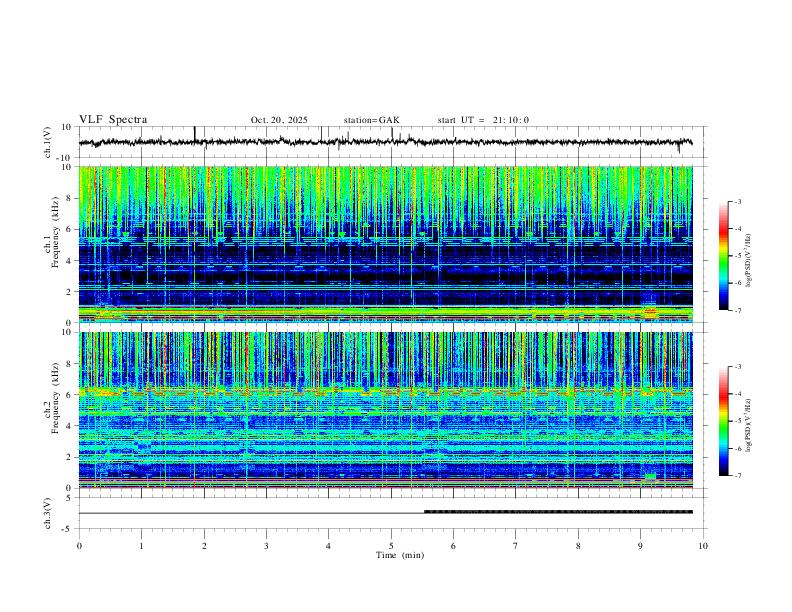Click time axis tick label "0"
Image resolution: width=792 pixels, height=612 pixels.
pyautogui.click(x=79, y=546)
